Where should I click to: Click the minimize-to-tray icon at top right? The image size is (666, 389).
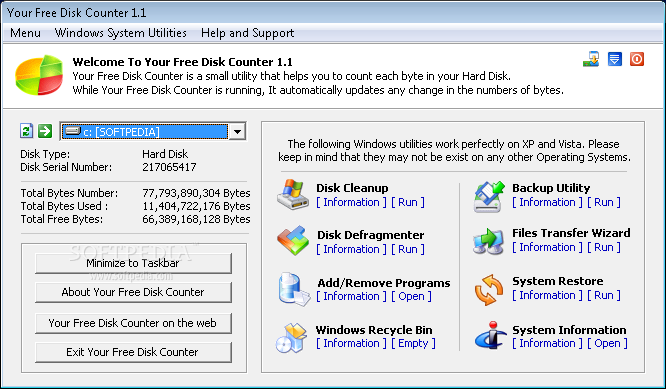tap(591, 59)
